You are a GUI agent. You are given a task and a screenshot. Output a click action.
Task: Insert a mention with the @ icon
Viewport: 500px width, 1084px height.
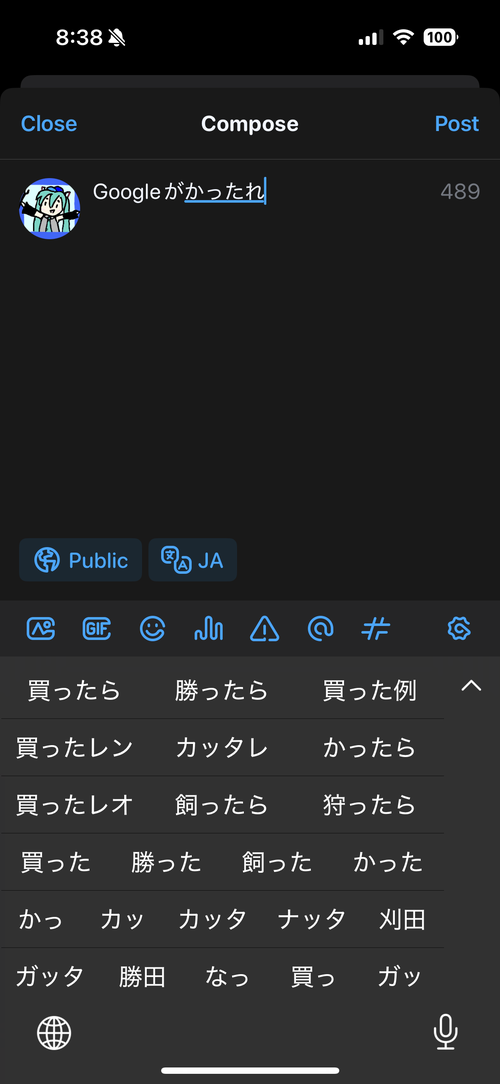point(320,628)
